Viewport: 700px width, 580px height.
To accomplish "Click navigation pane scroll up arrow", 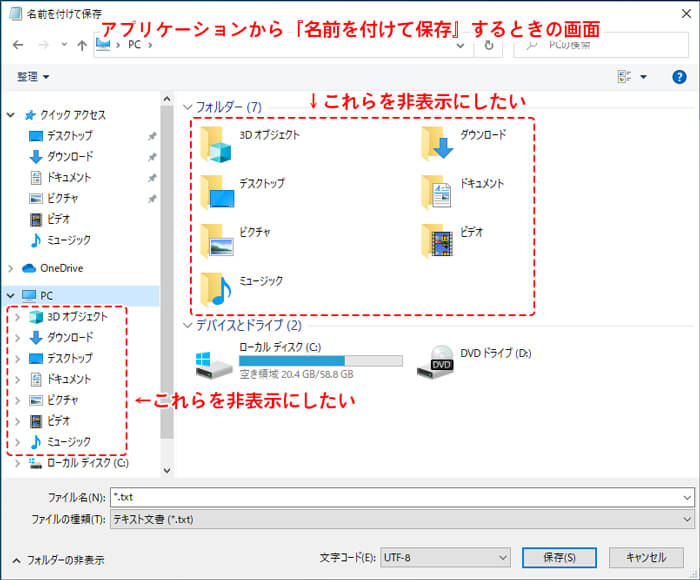I will click(x=167, y=99).
